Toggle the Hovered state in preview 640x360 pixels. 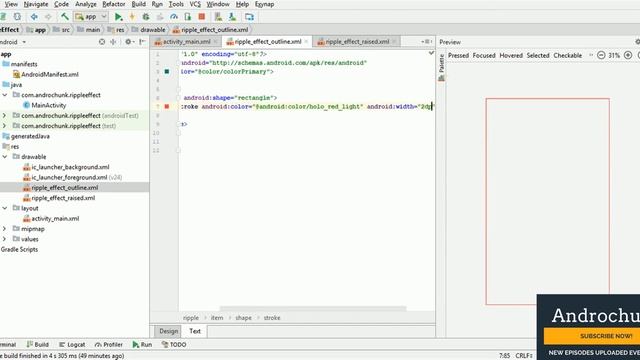(x=511, y=55)
